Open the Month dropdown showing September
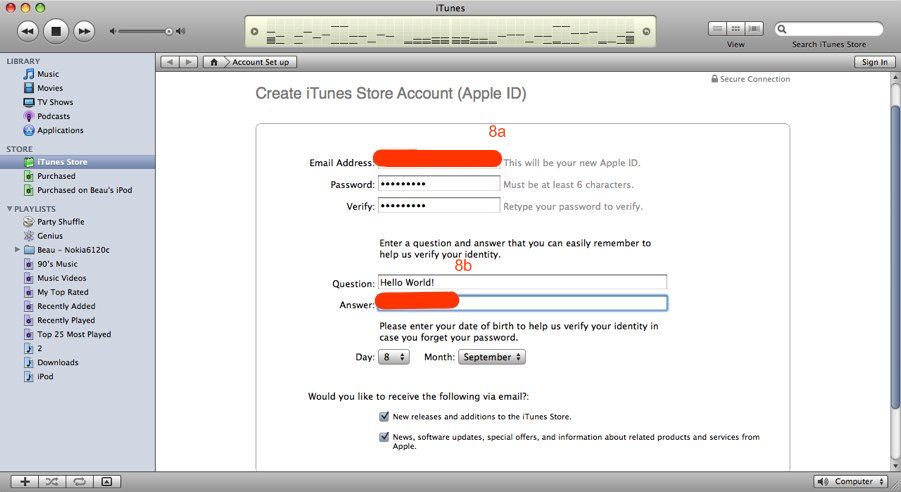 492,357
